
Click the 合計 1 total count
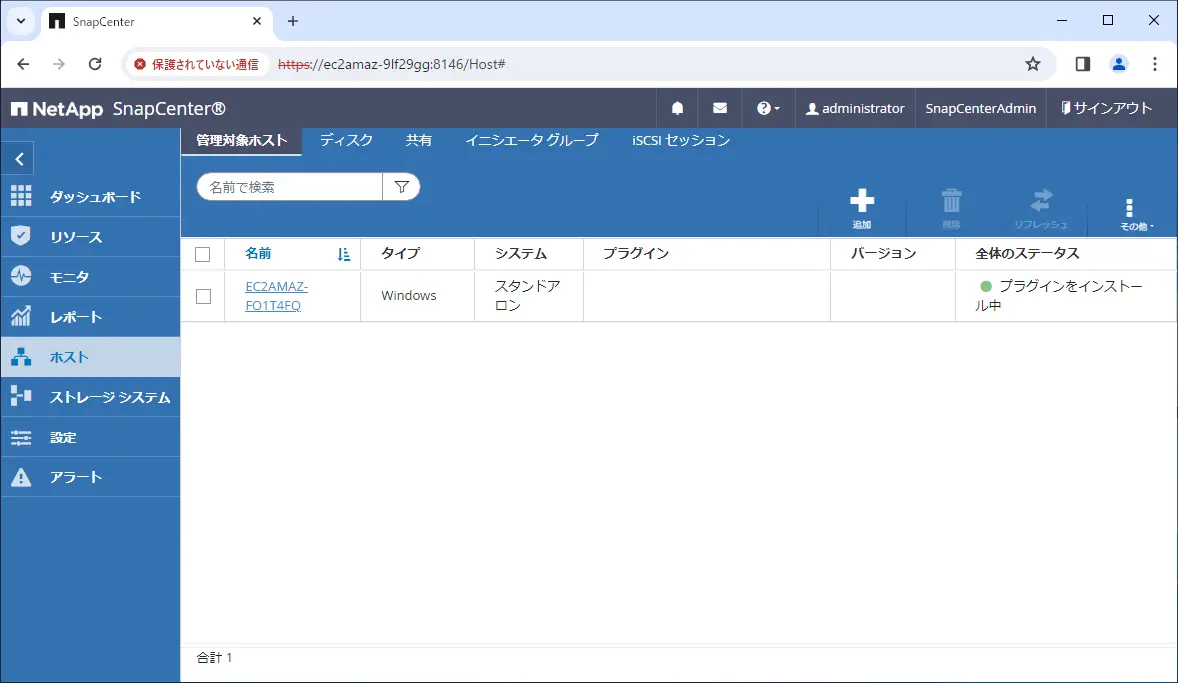tap(214, 657)
